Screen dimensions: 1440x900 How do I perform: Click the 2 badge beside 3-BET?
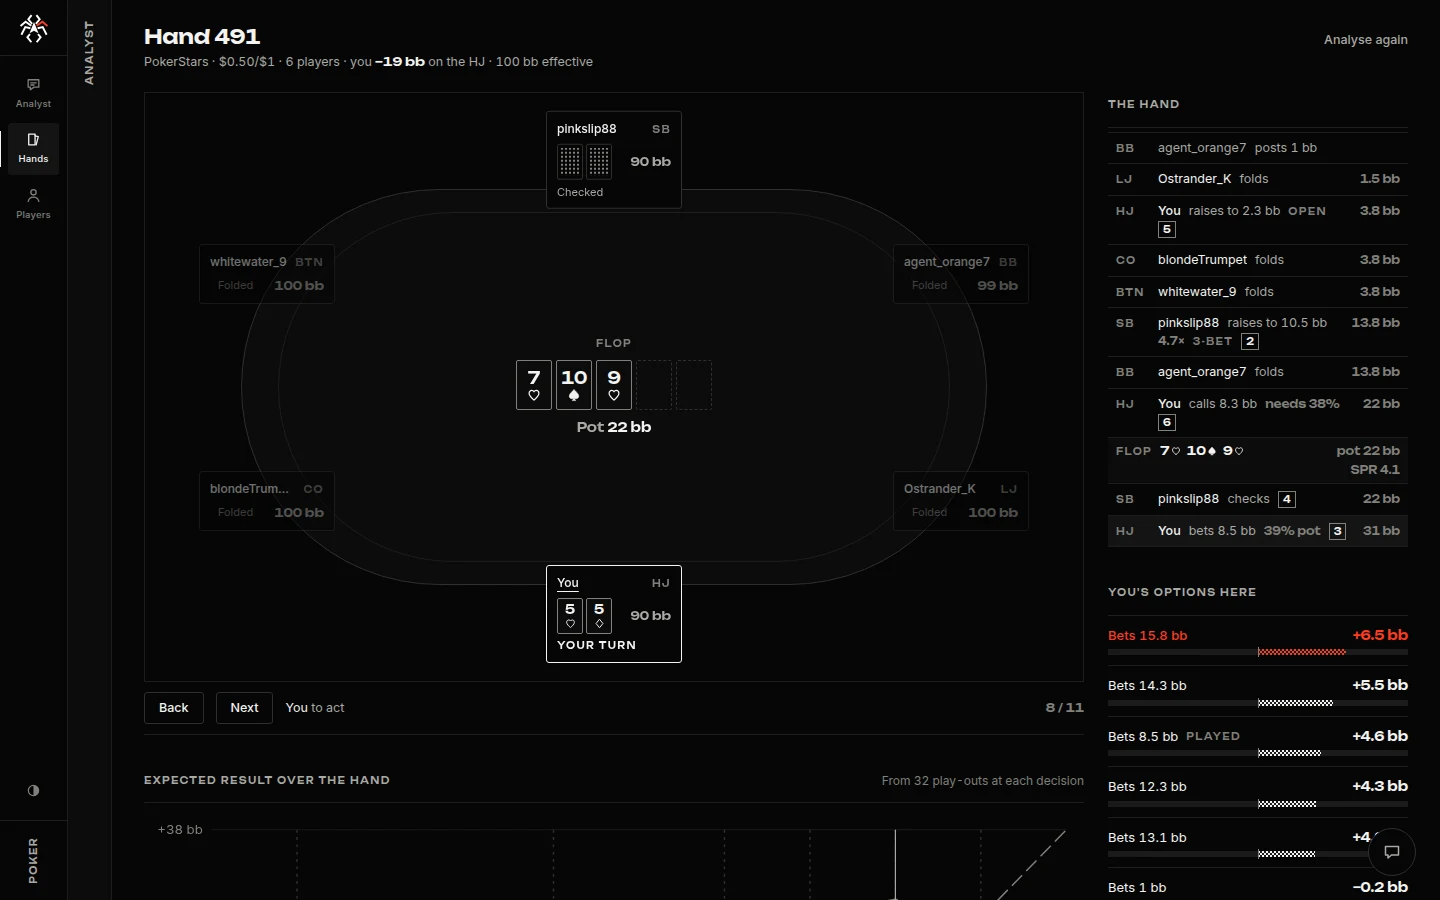pos(1249,342)
